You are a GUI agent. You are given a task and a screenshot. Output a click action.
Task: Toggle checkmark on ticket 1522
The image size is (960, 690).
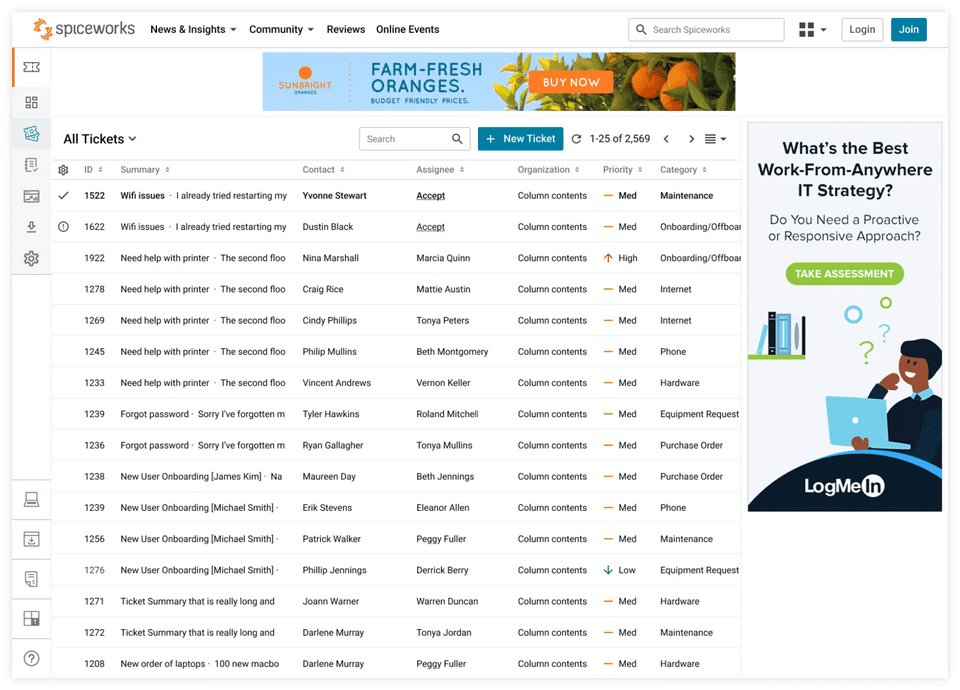(63, 196)
